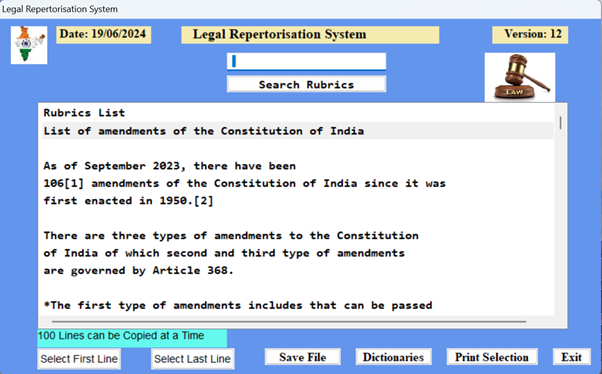Open the Dictionaries window

[394, 357]
